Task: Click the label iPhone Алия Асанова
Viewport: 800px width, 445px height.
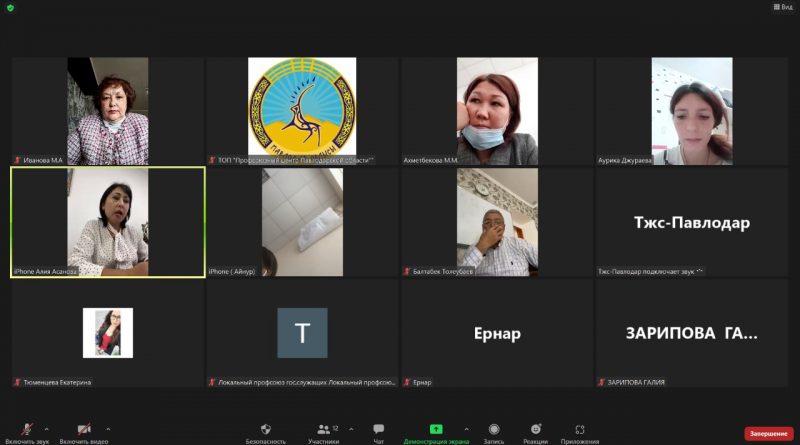Action: (45, 271)
